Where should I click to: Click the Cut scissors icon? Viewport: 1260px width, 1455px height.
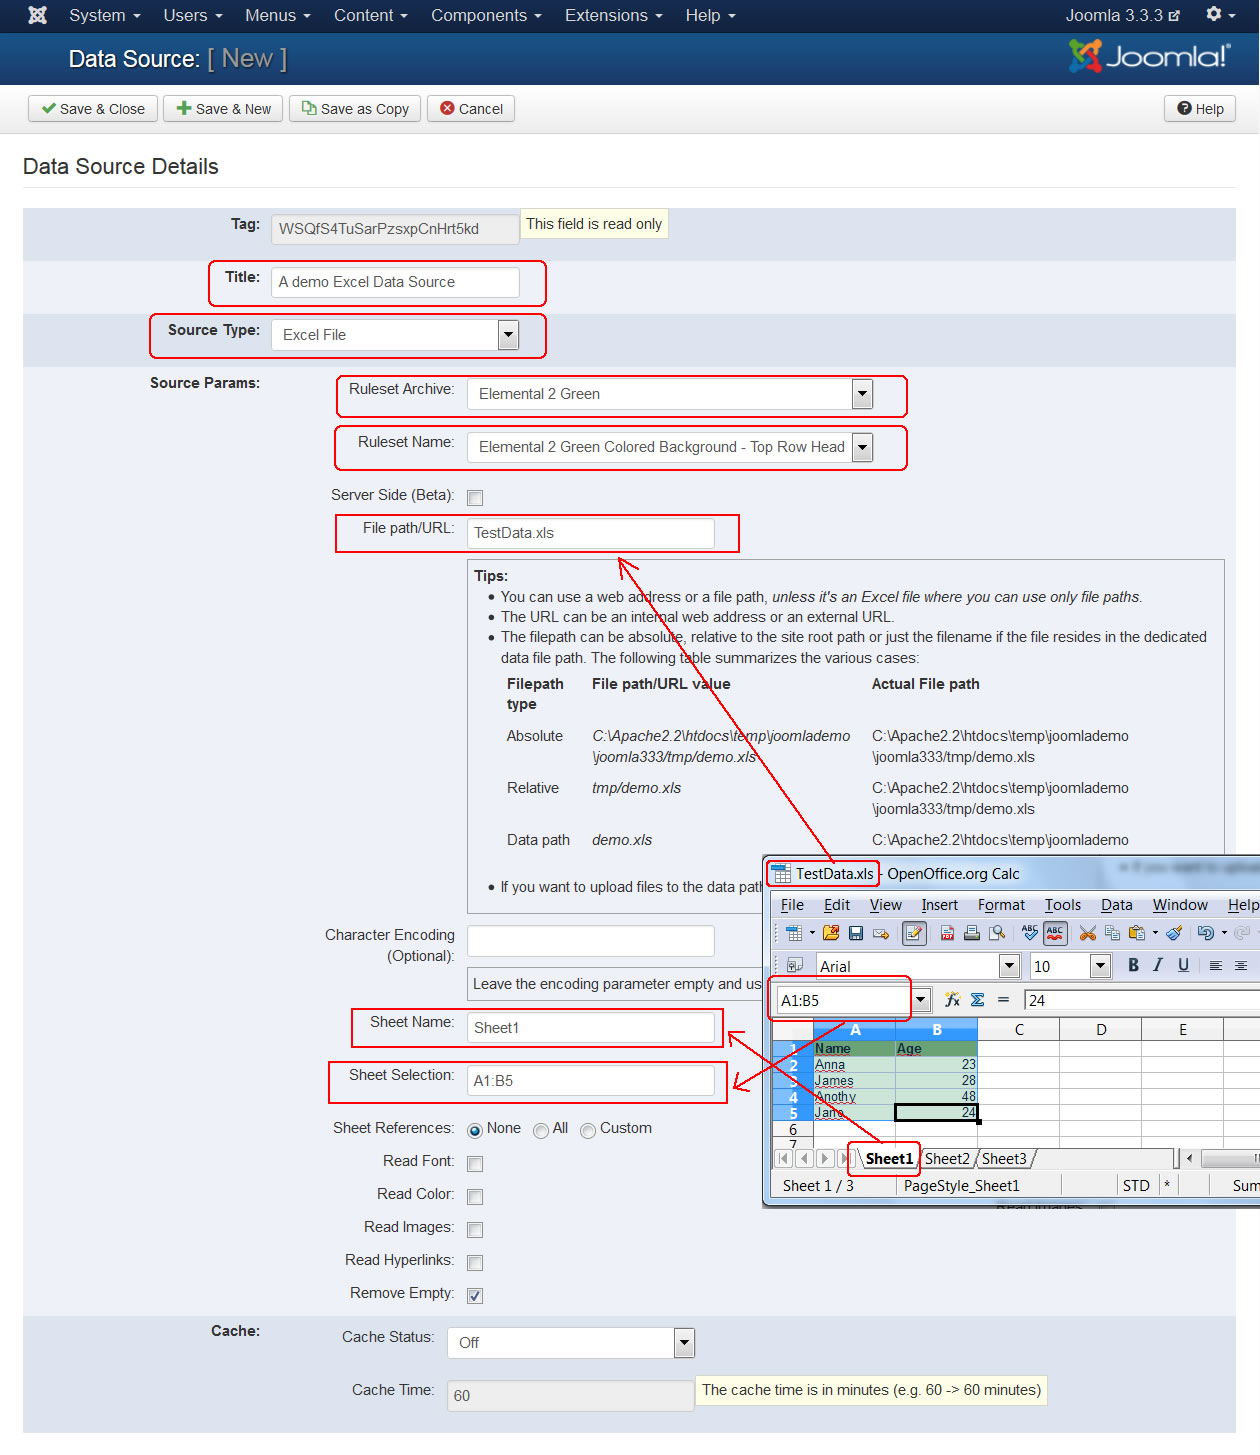[x=1087, y=933]
